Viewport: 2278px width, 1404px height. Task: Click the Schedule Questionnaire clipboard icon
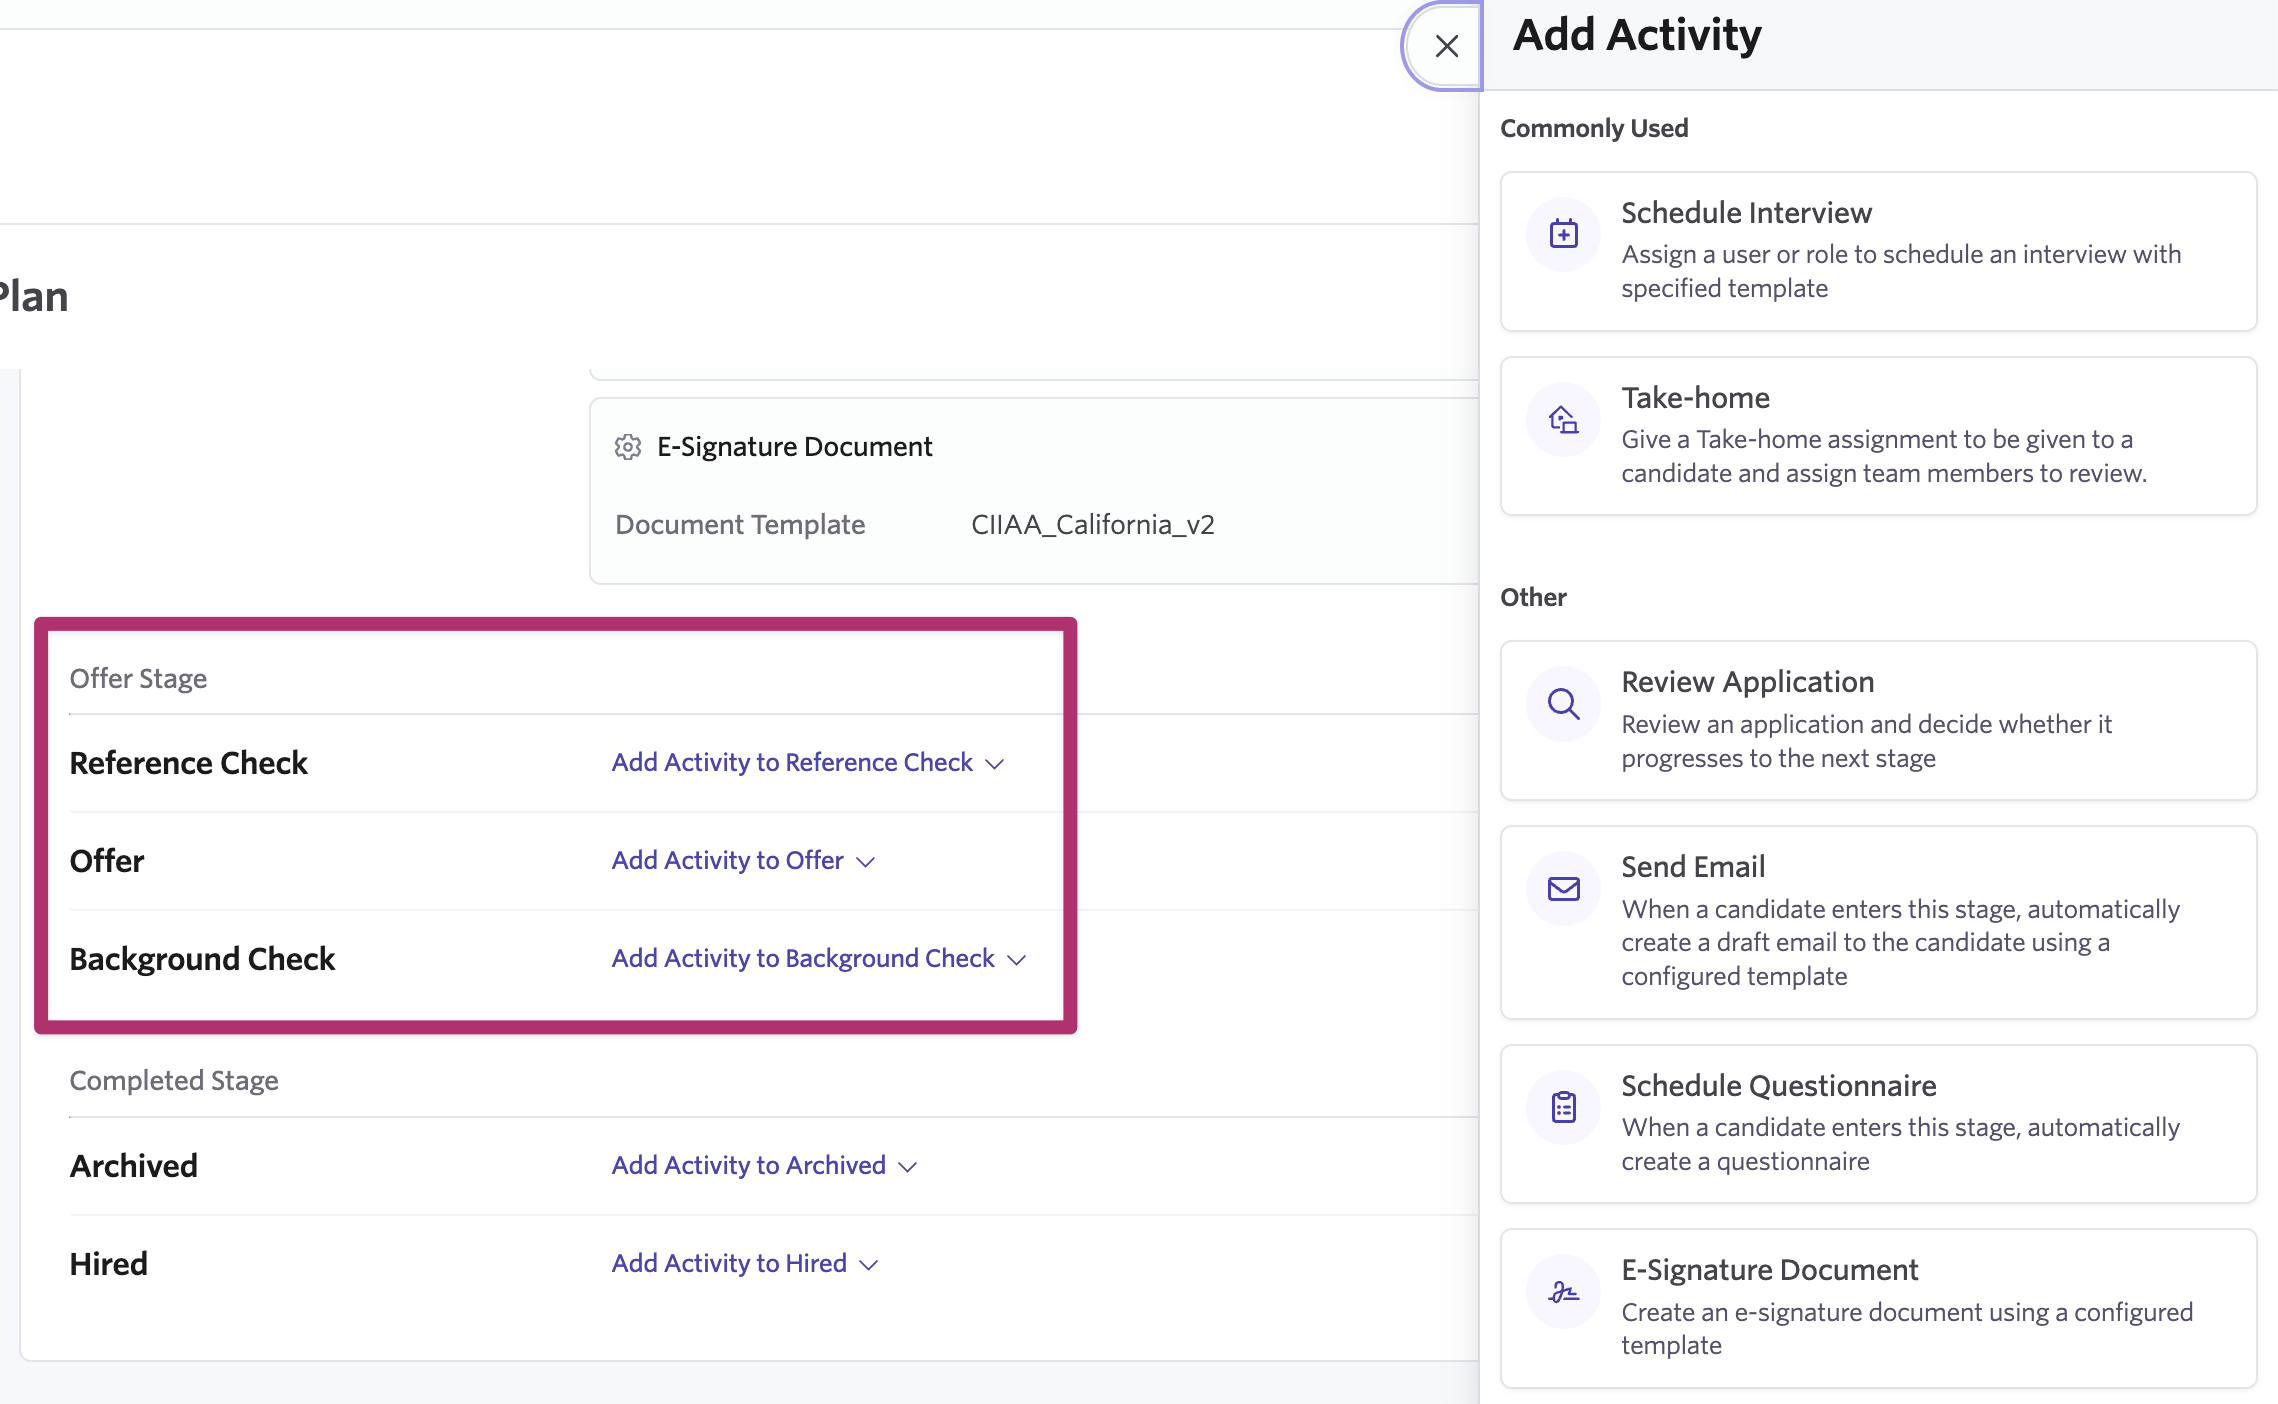point(1563,1107)
